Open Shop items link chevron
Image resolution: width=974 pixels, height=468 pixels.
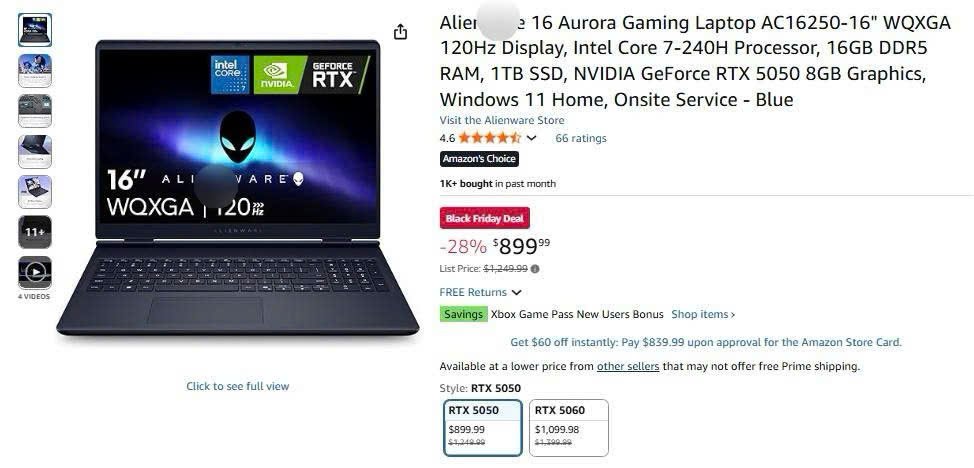(703, 314)
